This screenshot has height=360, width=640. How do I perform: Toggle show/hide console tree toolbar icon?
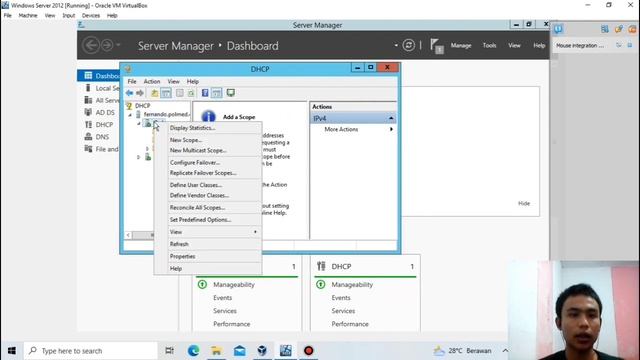pos(166,93)
